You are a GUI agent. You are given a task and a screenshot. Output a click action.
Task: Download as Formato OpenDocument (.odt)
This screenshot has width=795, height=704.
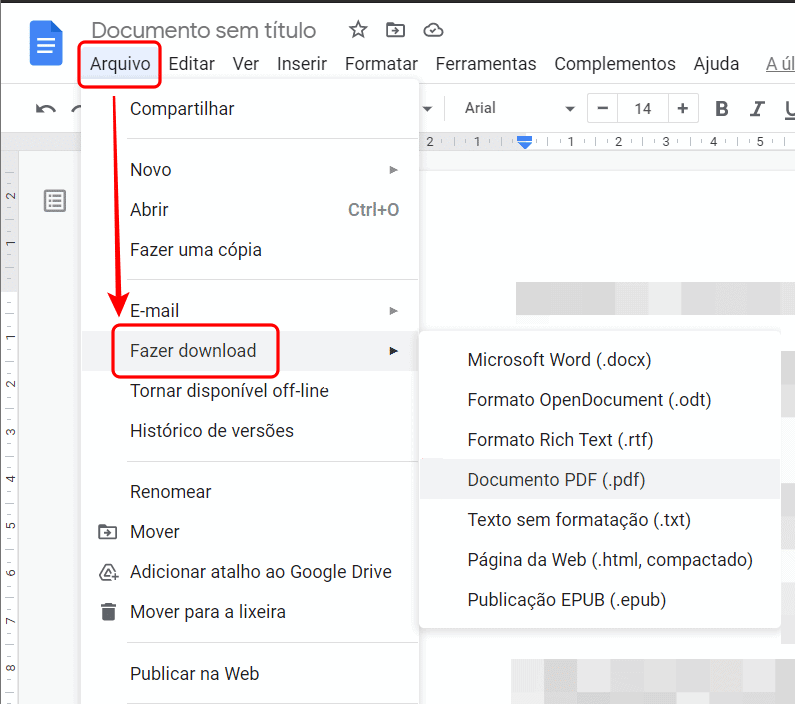pyautogui.click(x=600, y=400)
